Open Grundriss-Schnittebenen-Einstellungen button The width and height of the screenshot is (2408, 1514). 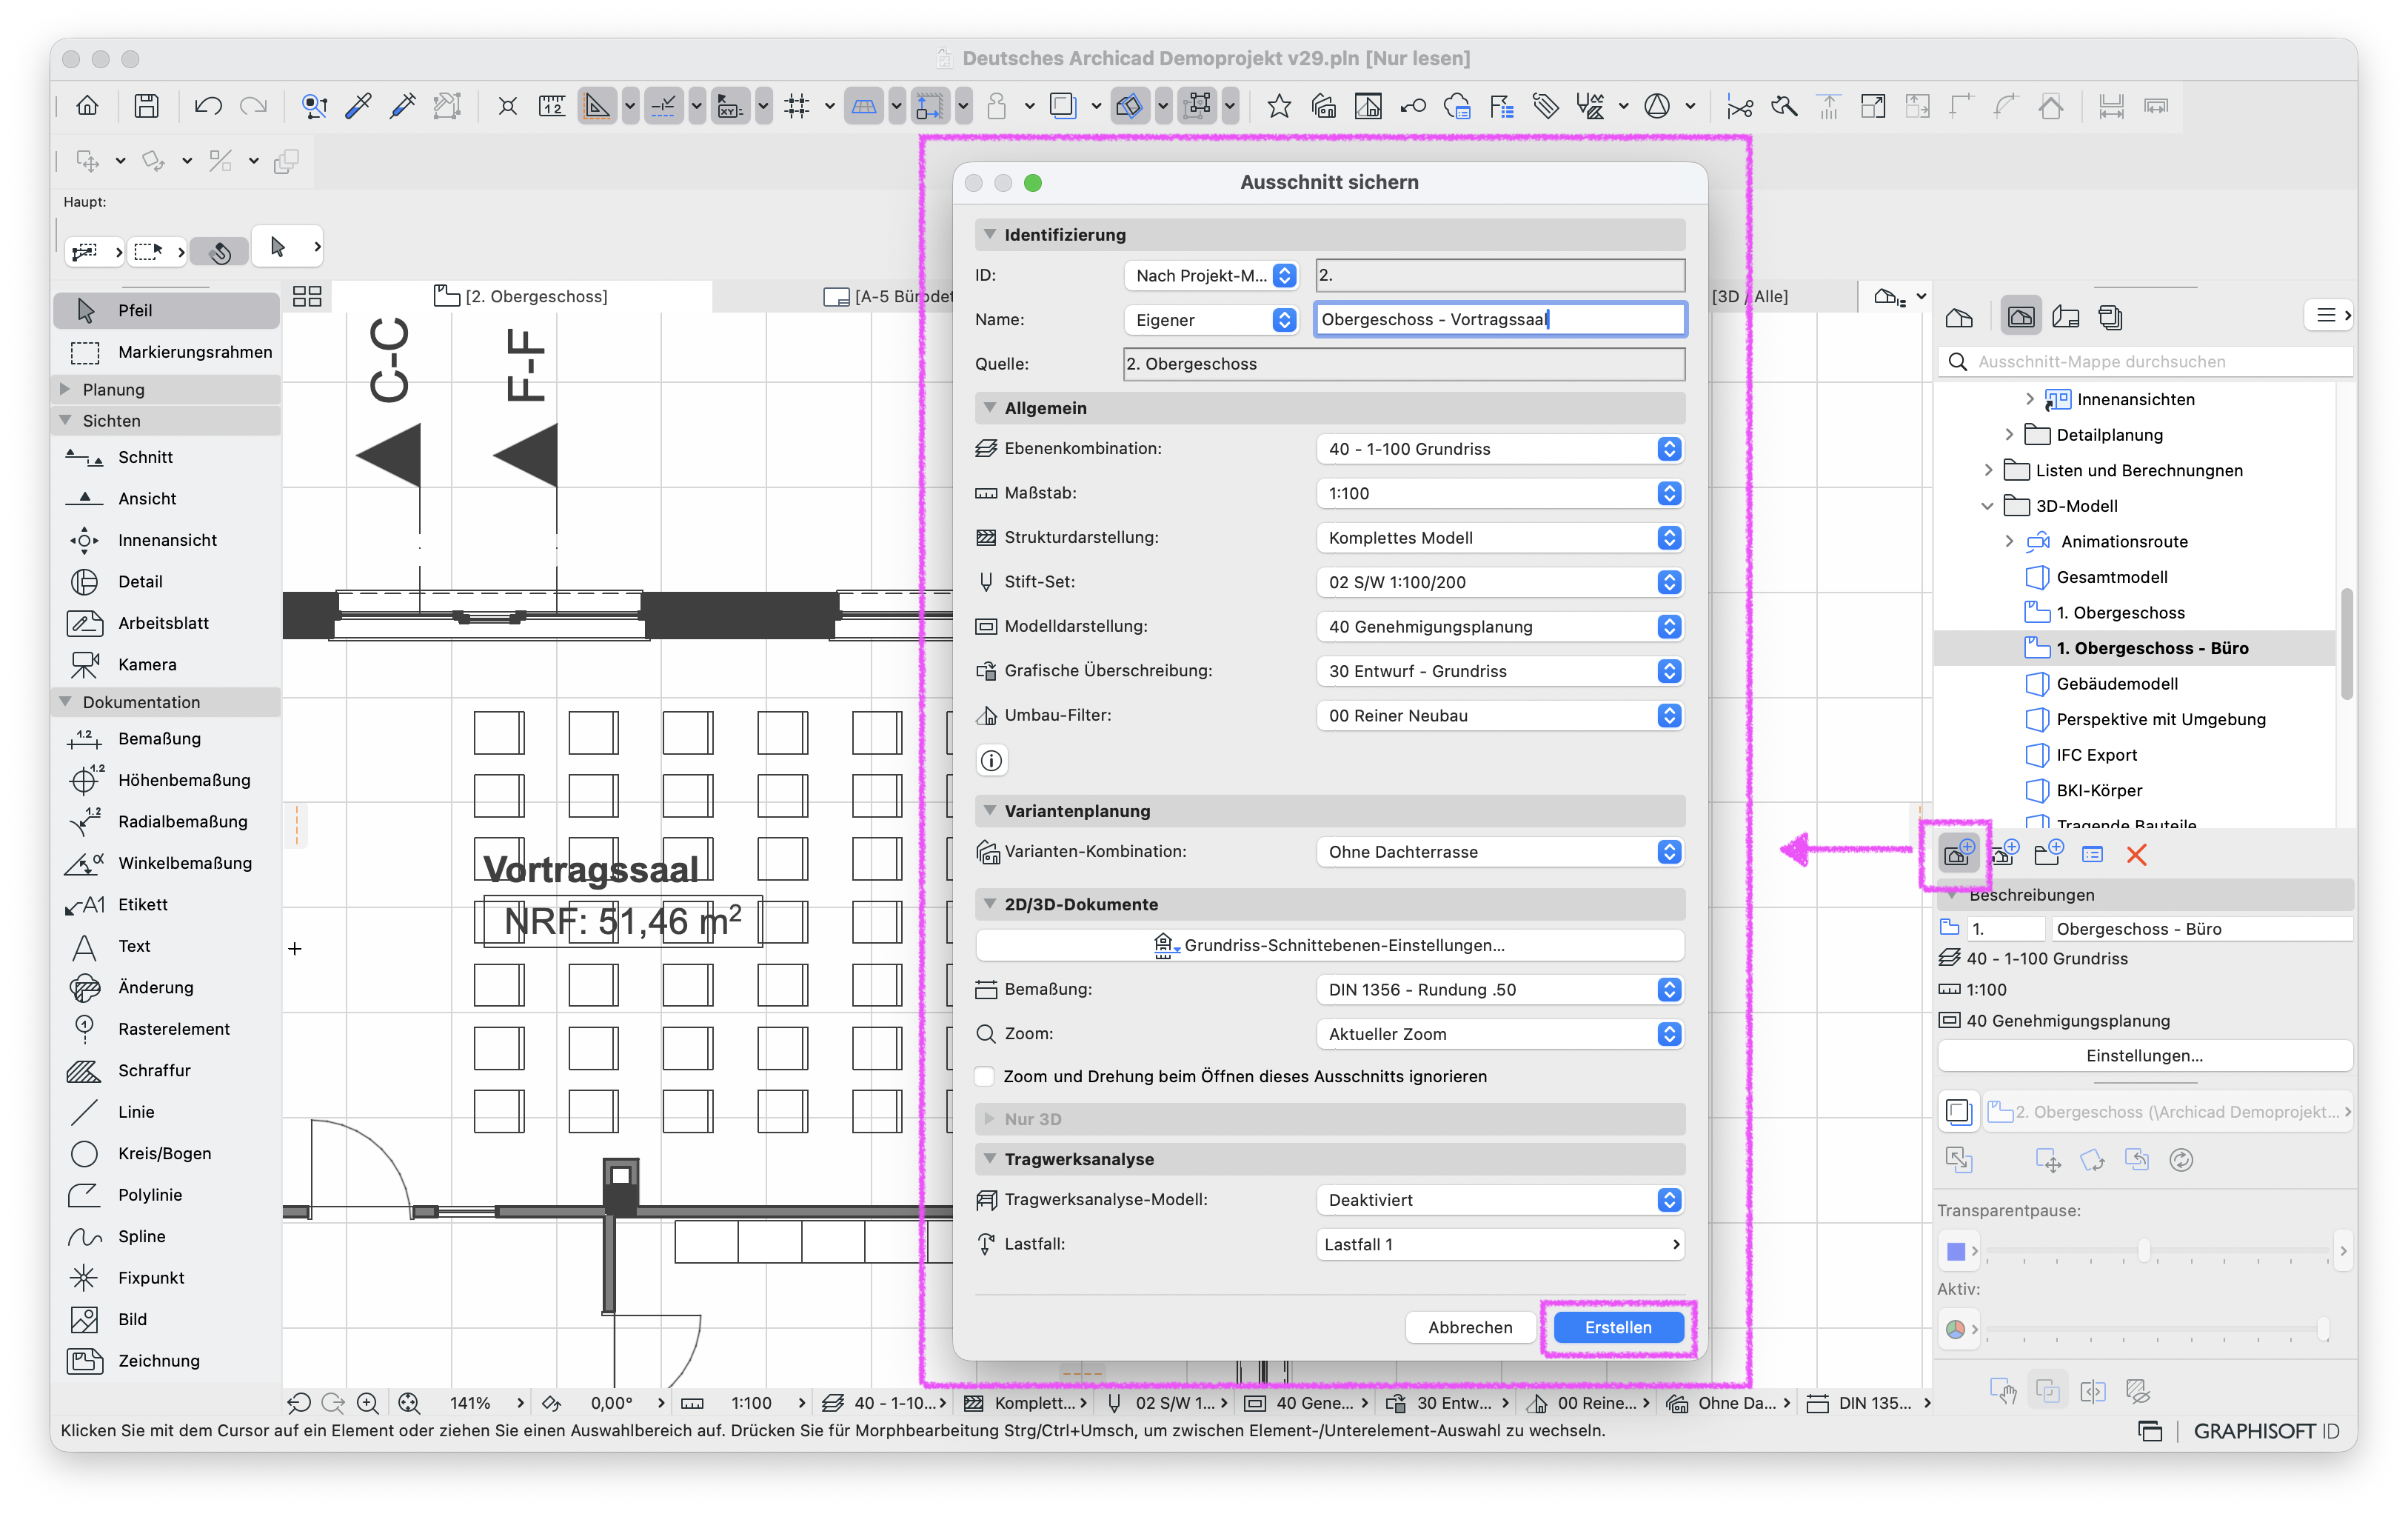1330,945
